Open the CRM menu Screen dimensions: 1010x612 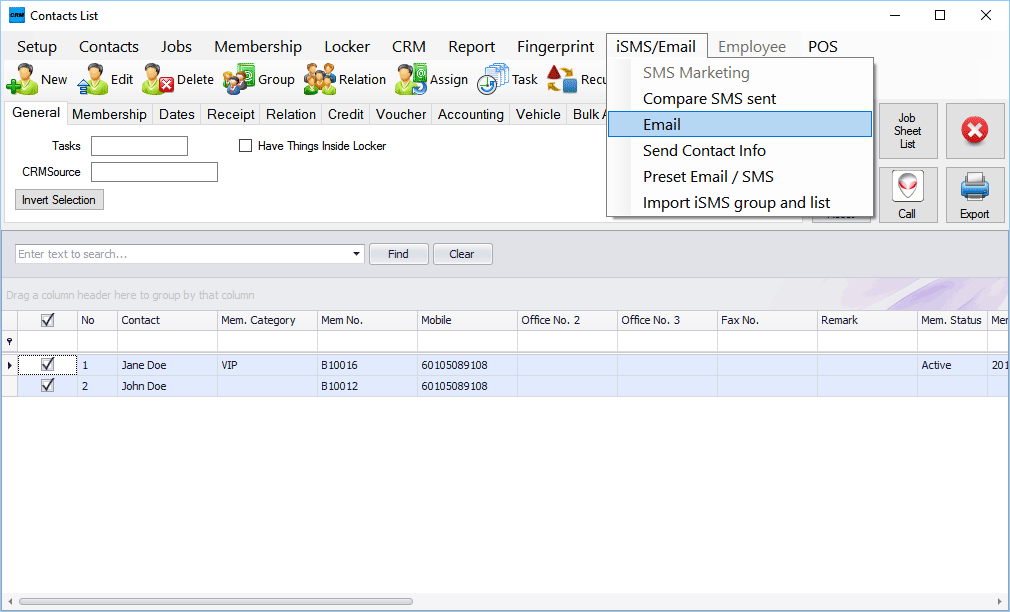coord(409,46)
